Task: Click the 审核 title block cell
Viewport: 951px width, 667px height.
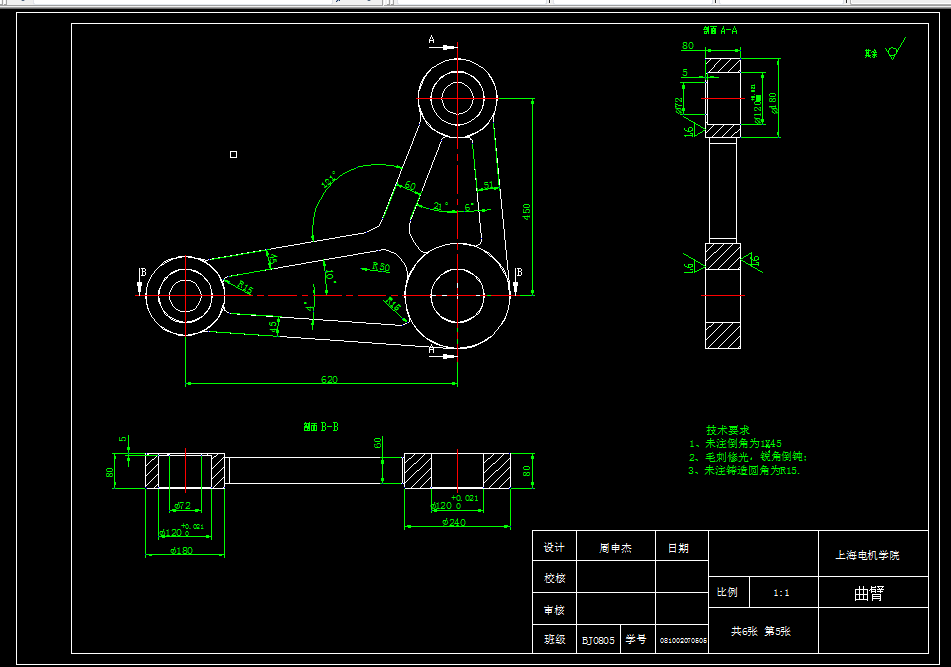Action: [554, 609]
